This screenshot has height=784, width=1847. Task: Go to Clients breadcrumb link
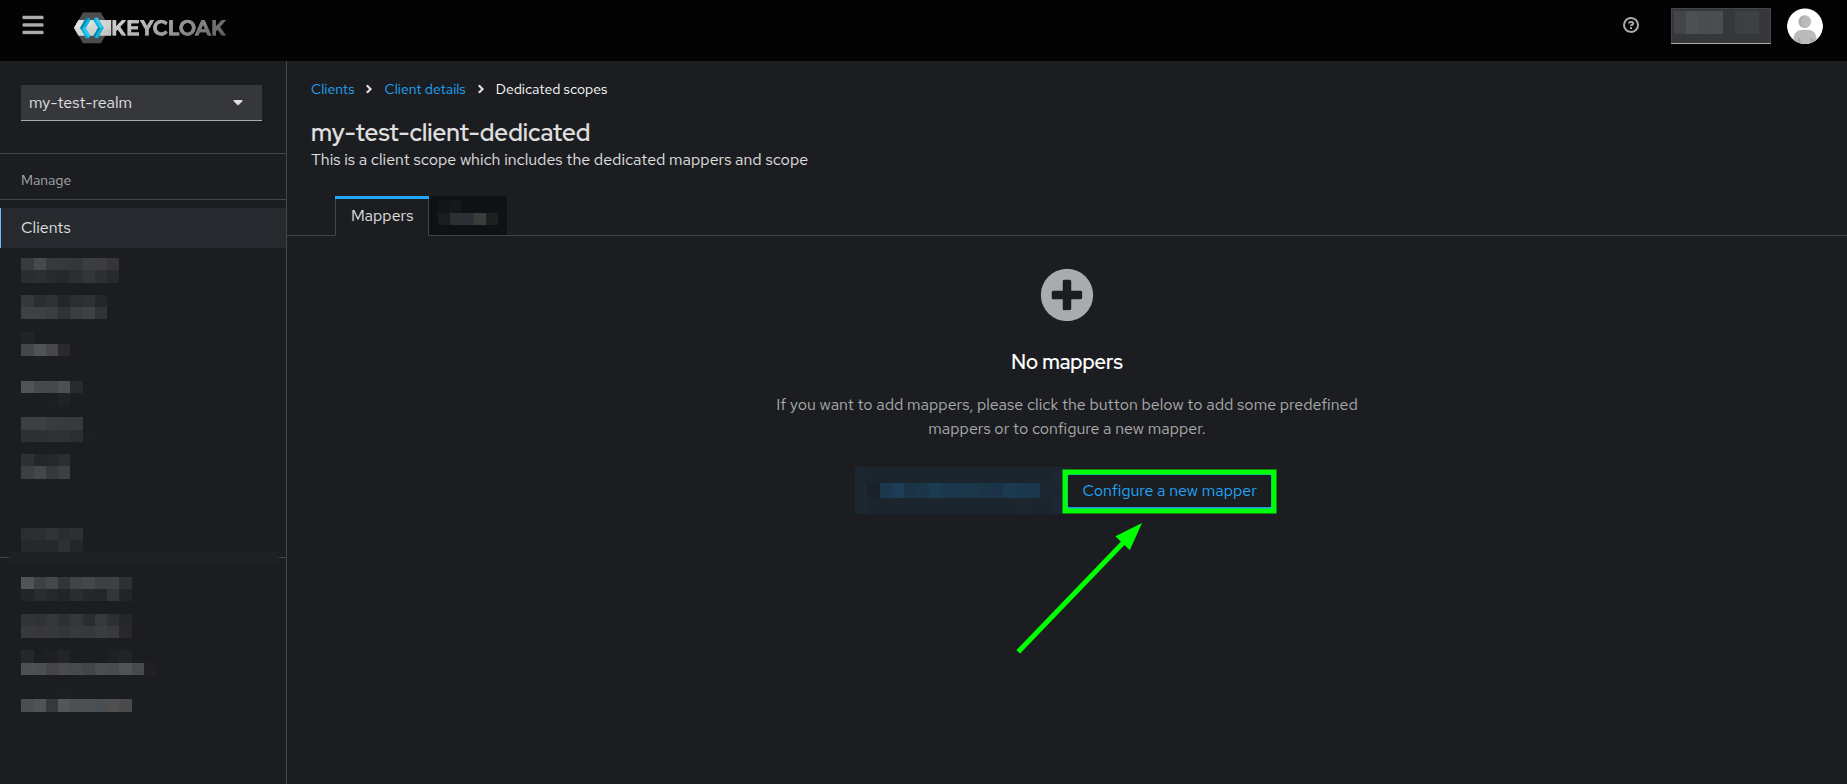332,89
